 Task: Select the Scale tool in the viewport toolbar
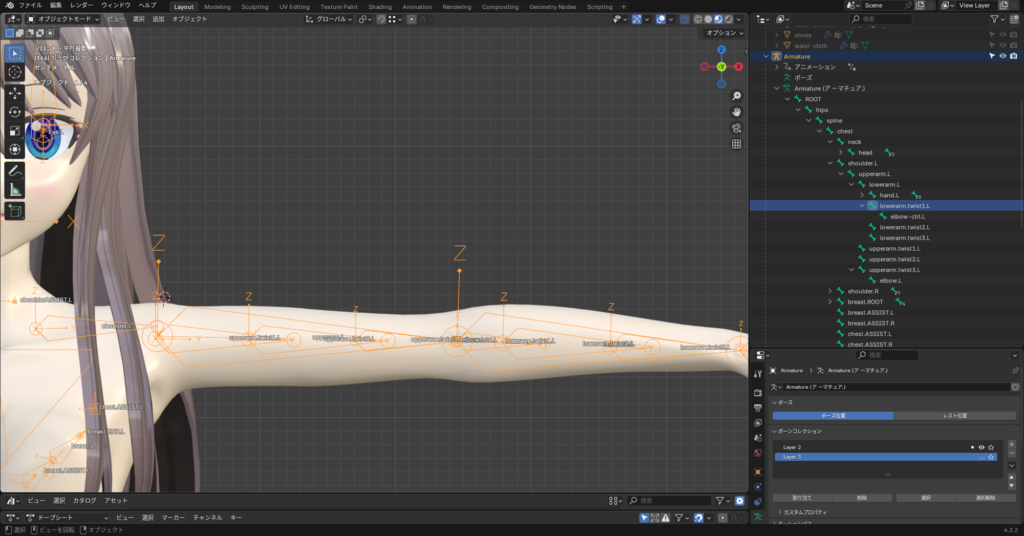pos(15,130)
